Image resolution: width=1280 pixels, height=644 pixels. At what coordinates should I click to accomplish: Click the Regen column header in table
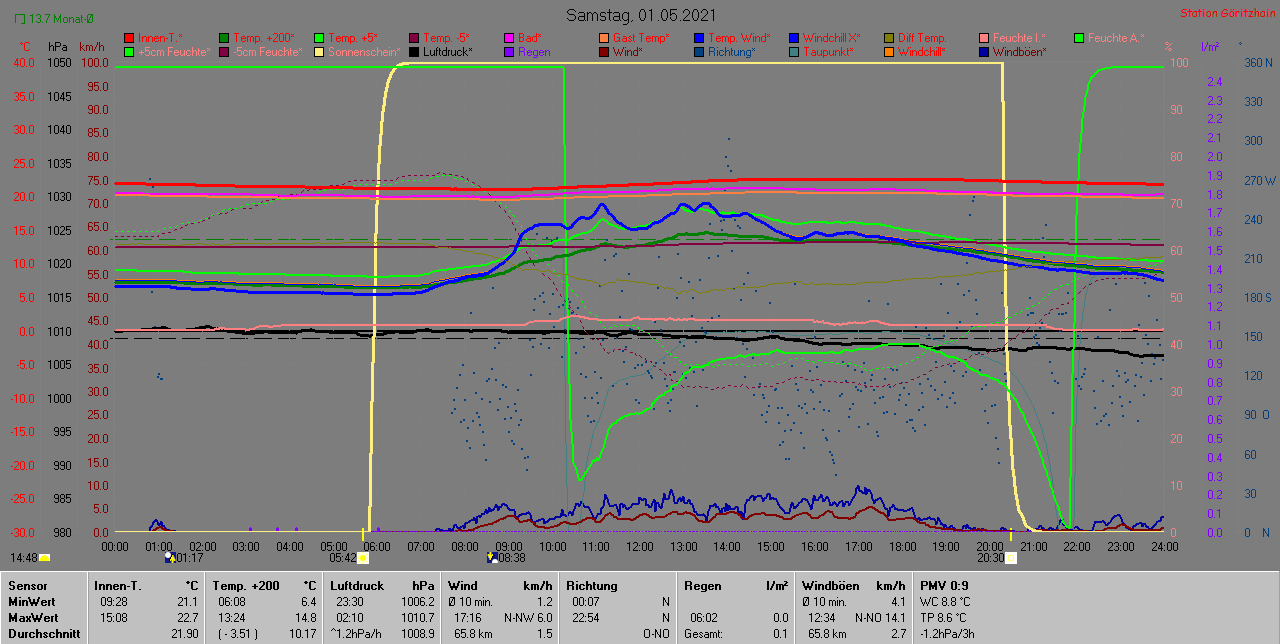coord(702,585)
